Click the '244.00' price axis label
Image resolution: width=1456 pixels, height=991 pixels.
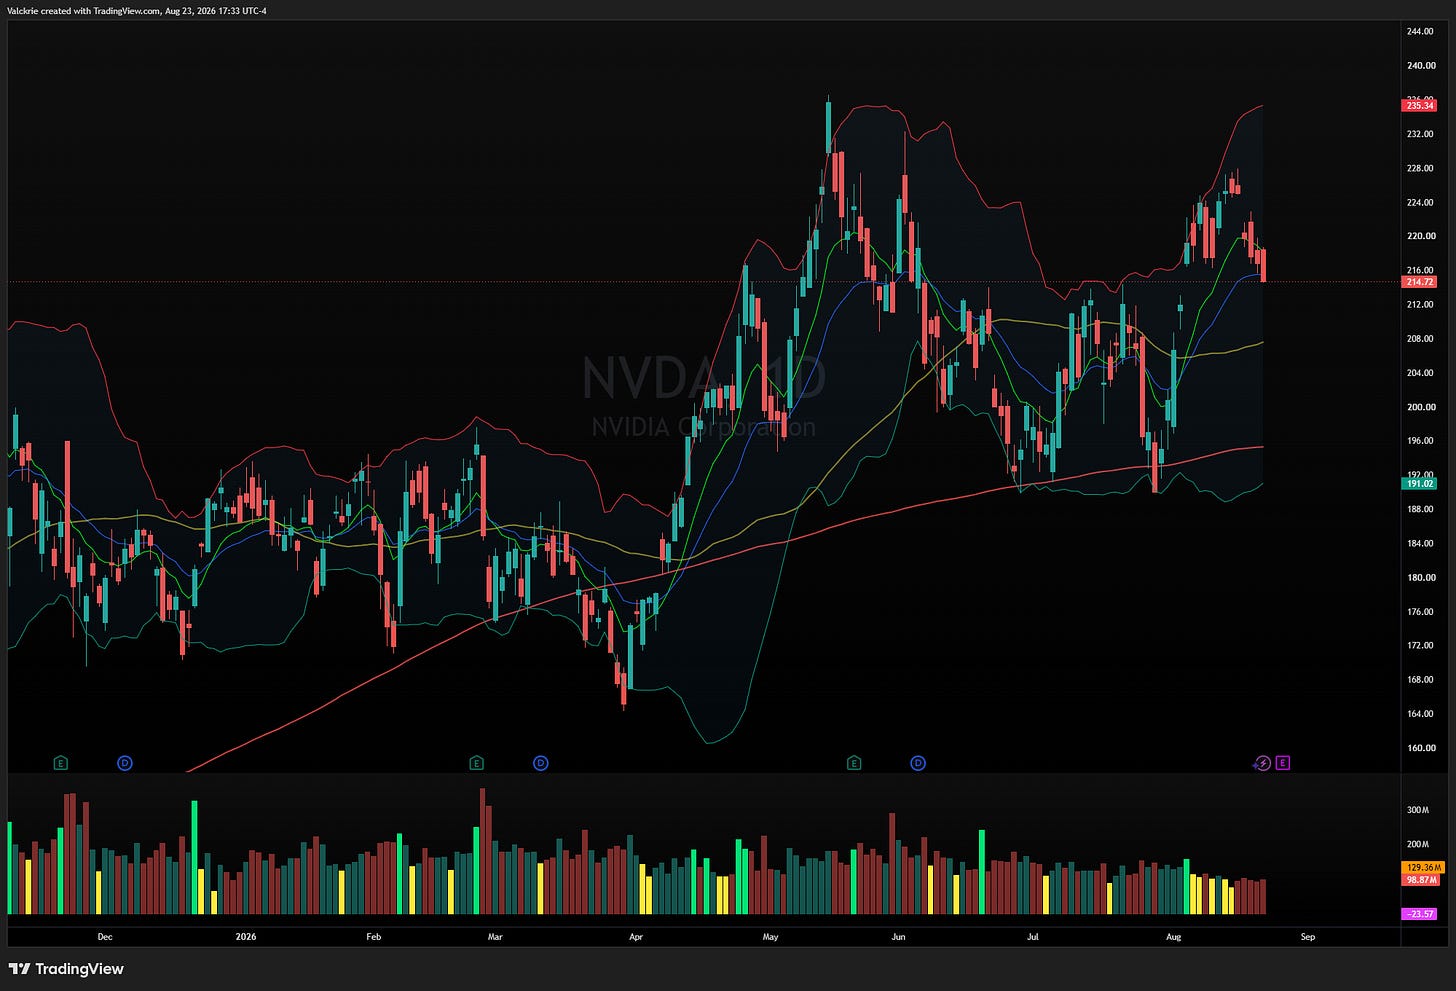pyautogui.click(x=1421, y=32)
